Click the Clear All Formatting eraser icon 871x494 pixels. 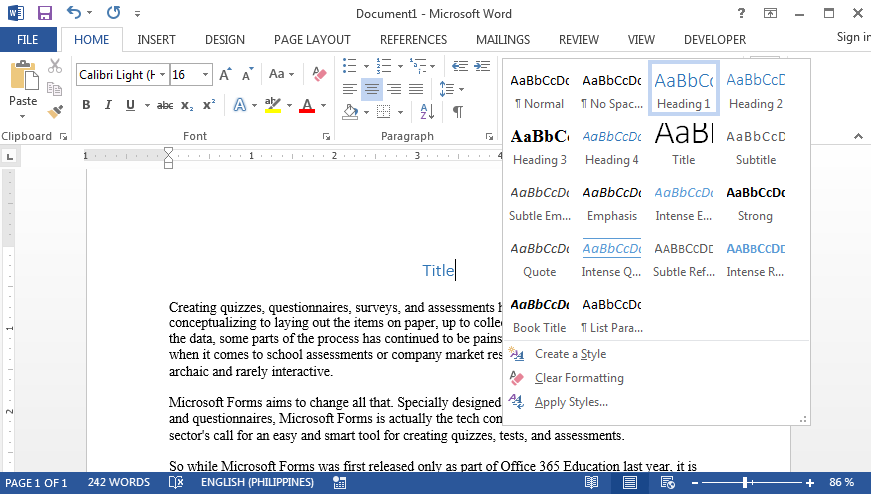tap(319, 75)
